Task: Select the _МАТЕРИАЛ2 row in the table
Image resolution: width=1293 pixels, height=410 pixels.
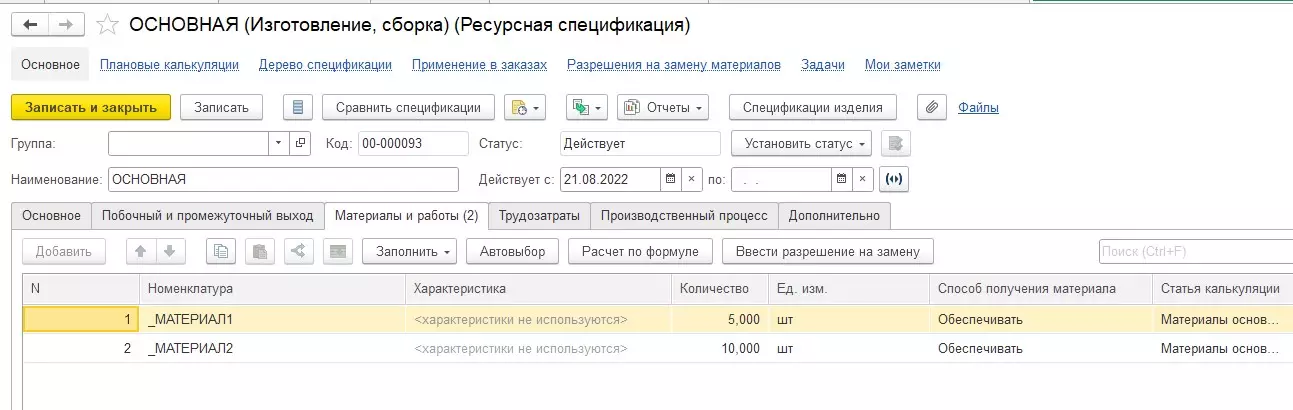Action: 190,349
